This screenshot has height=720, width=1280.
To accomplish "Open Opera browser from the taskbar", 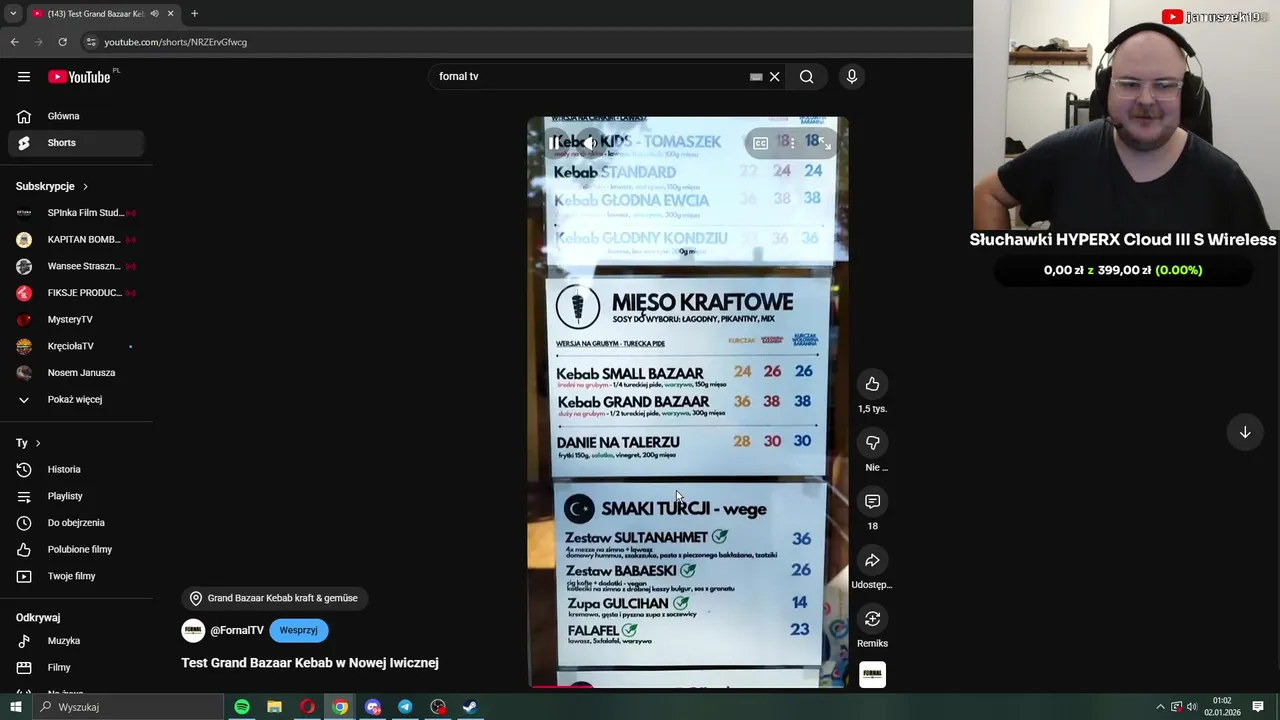I will pos(307,707).
